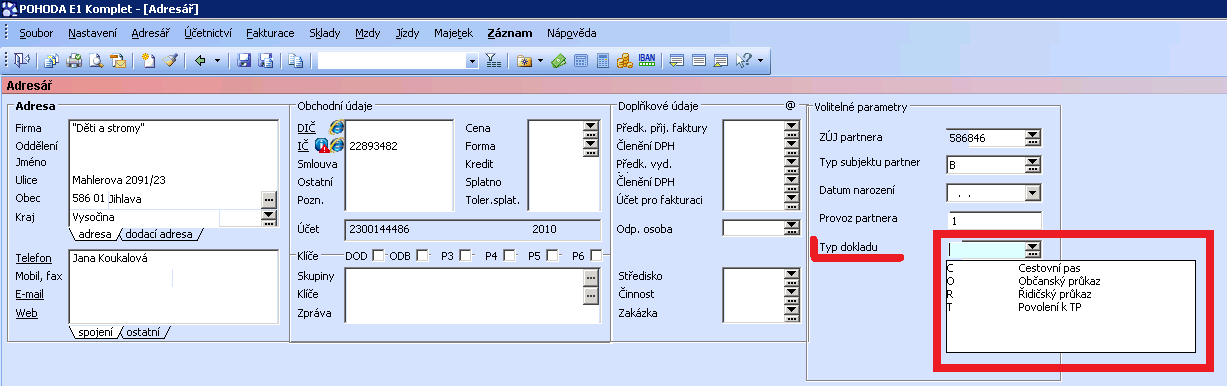Open the Sklady menu
The image size is (1227, 386).
tap(324, 33)
